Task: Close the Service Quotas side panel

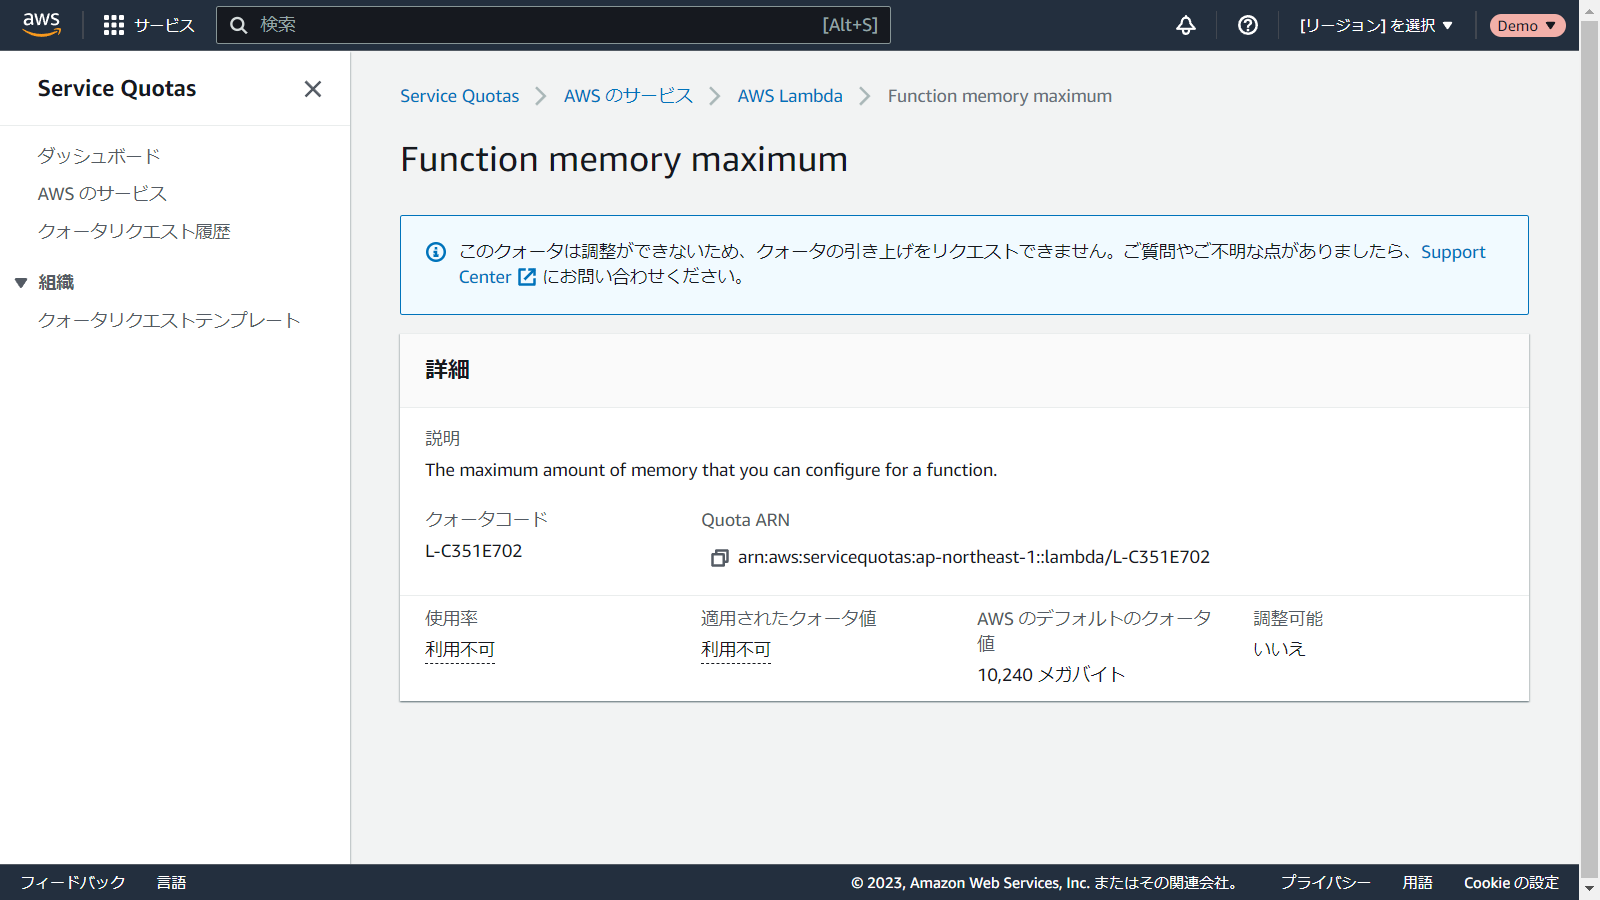Action: 313,89
